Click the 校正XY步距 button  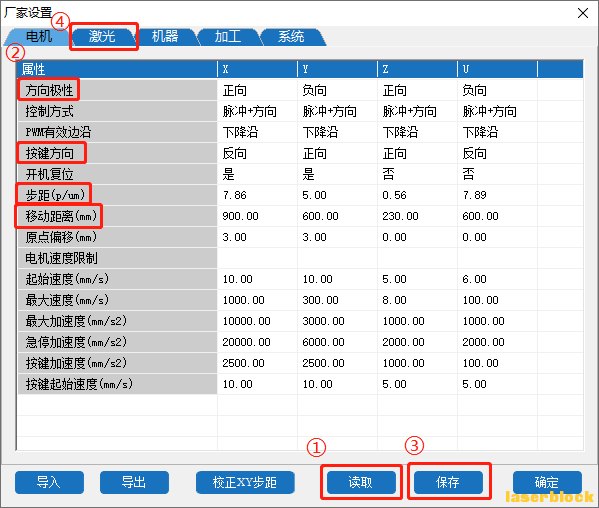pyautogui.click(x=245, y=482)
